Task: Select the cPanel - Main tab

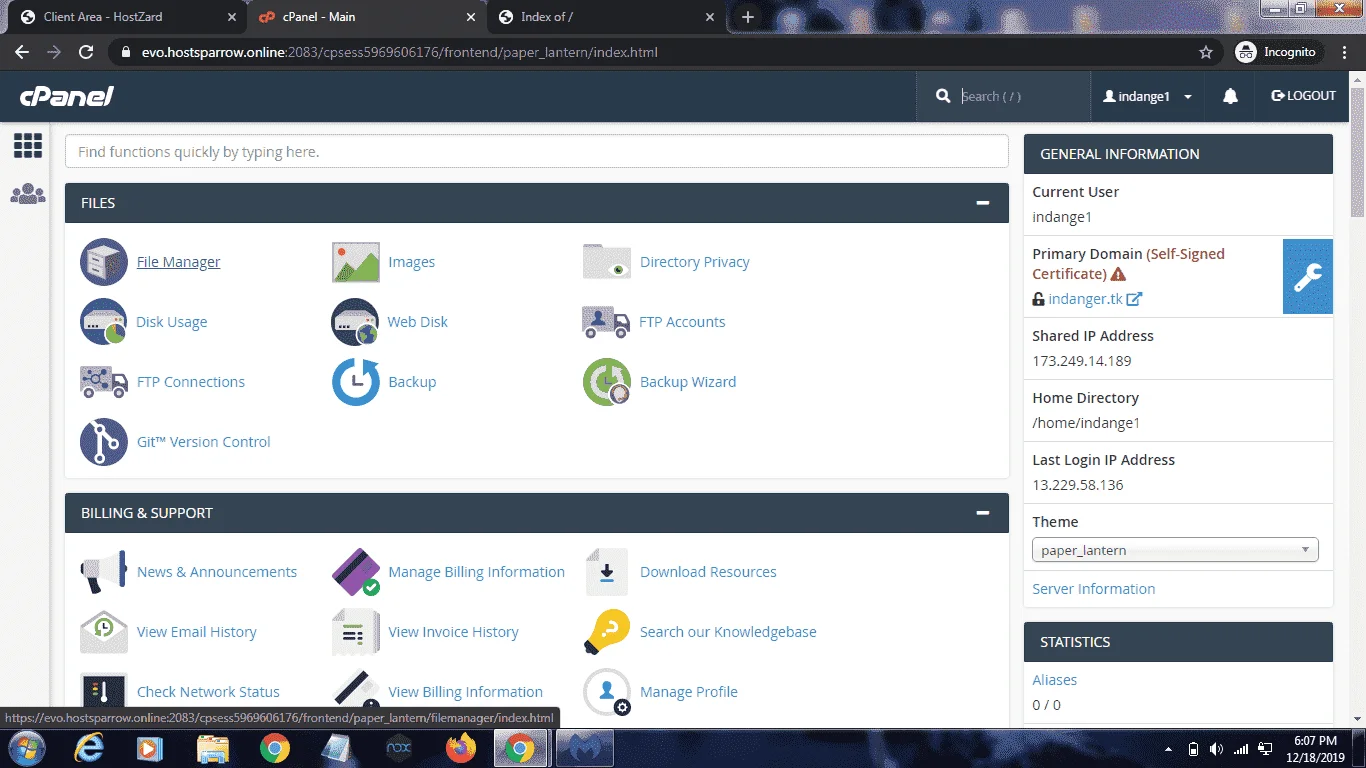Action: pos(366,17)
